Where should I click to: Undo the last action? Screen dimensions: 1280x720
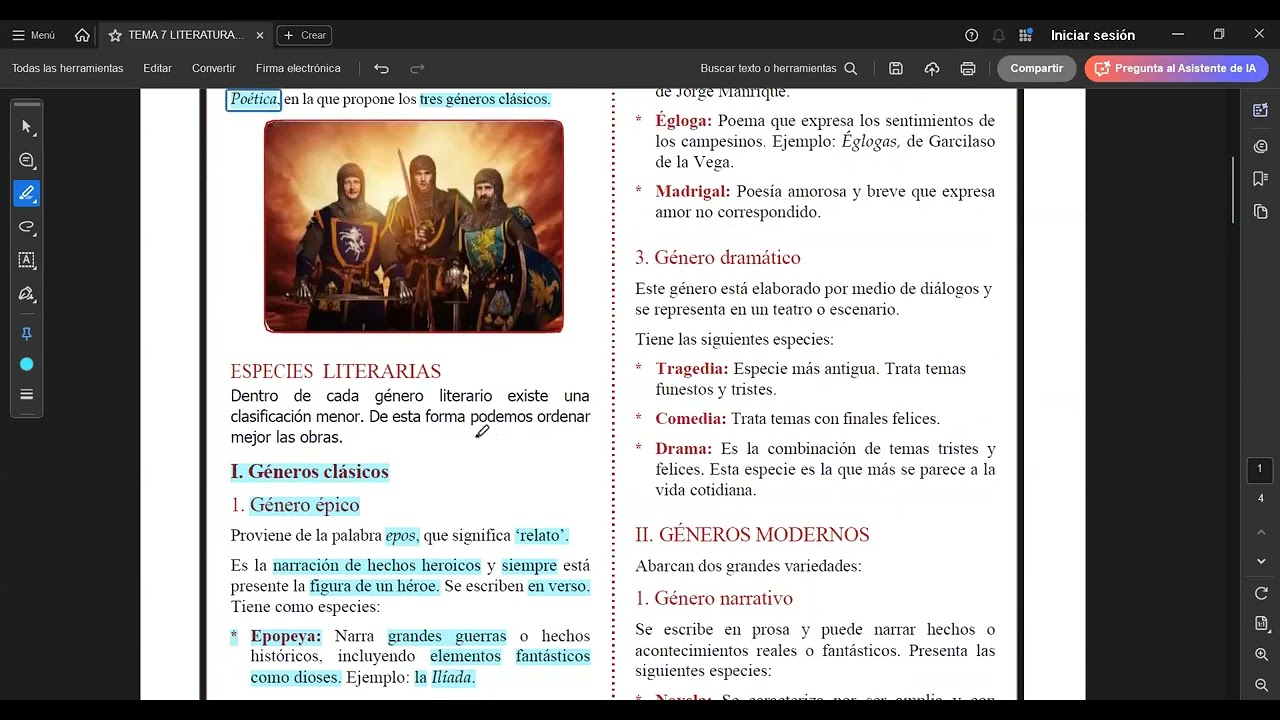click(381, 68)
